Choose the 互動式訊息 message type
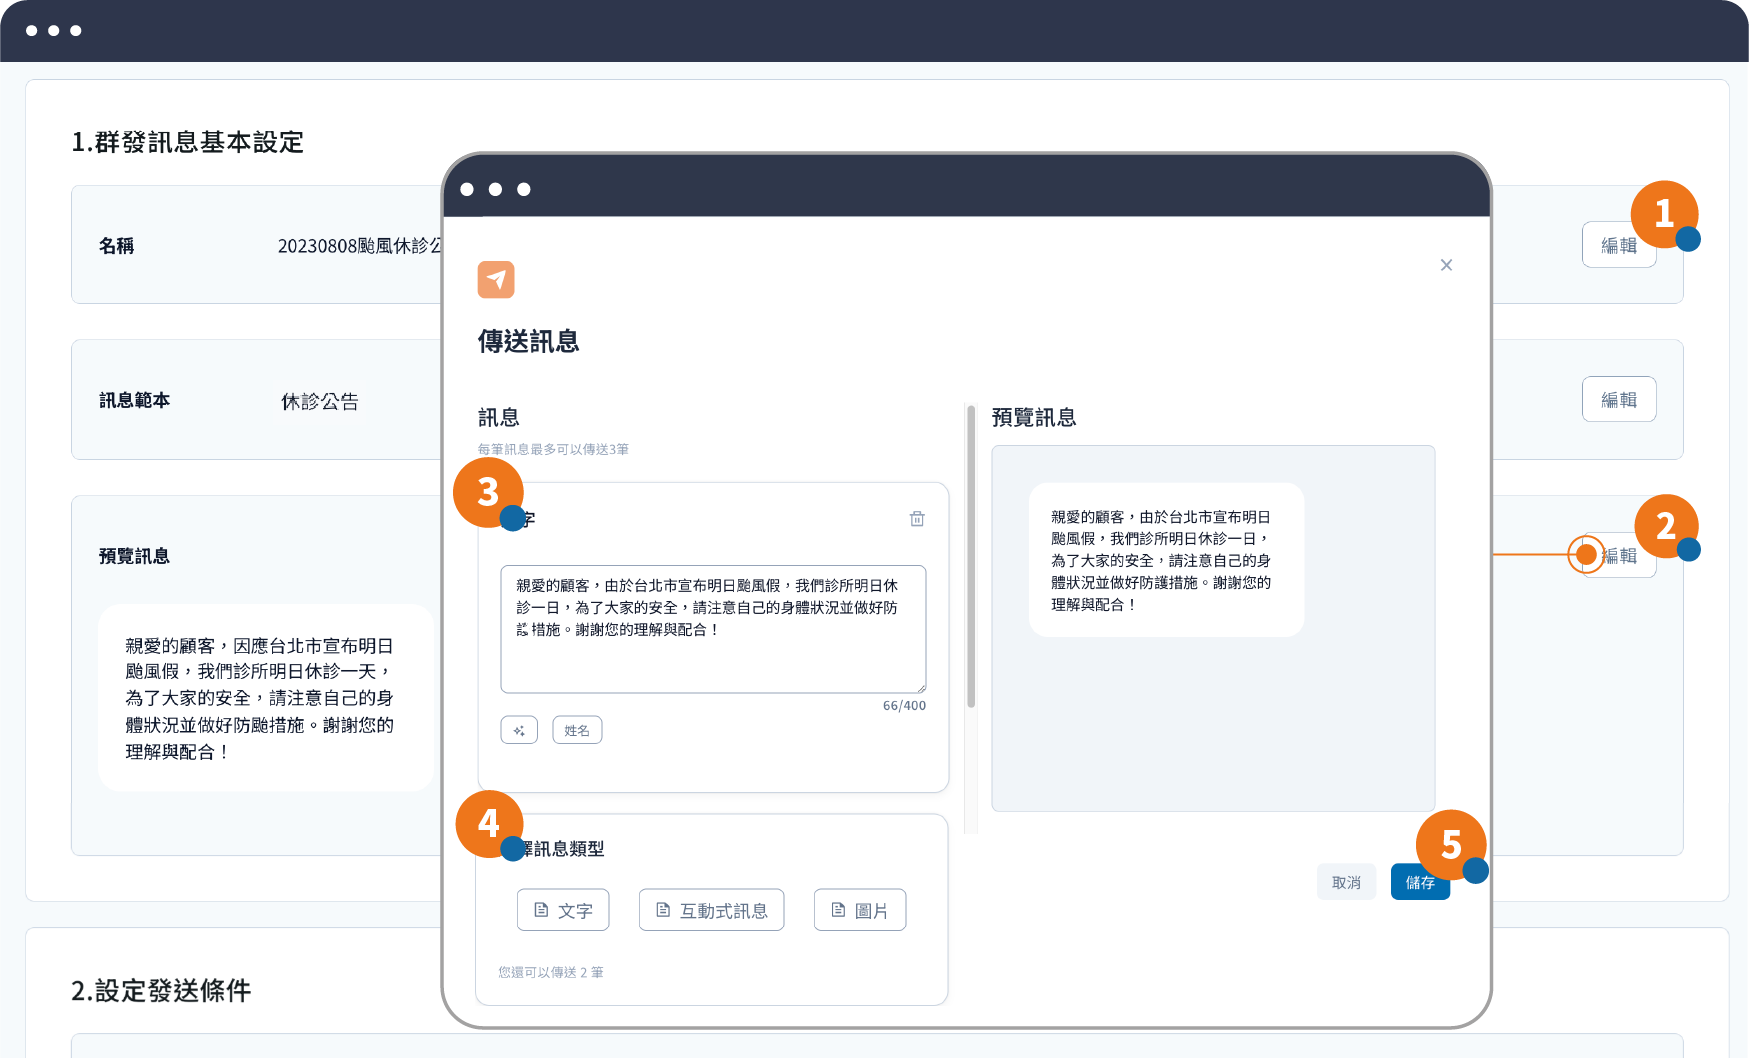Viewport: 1749px width, 1059px height. [x=711, y=910]
